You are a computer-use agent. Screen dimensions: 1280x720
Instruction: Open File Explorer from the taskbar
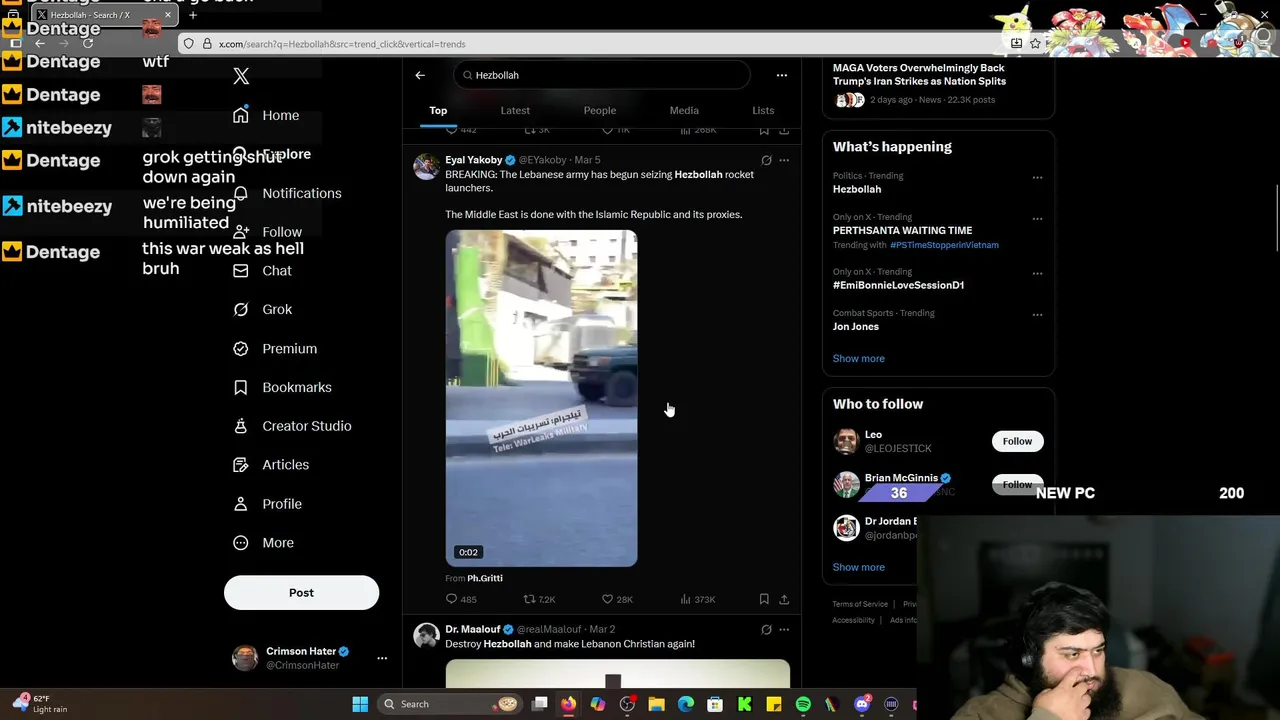(656, 704)
